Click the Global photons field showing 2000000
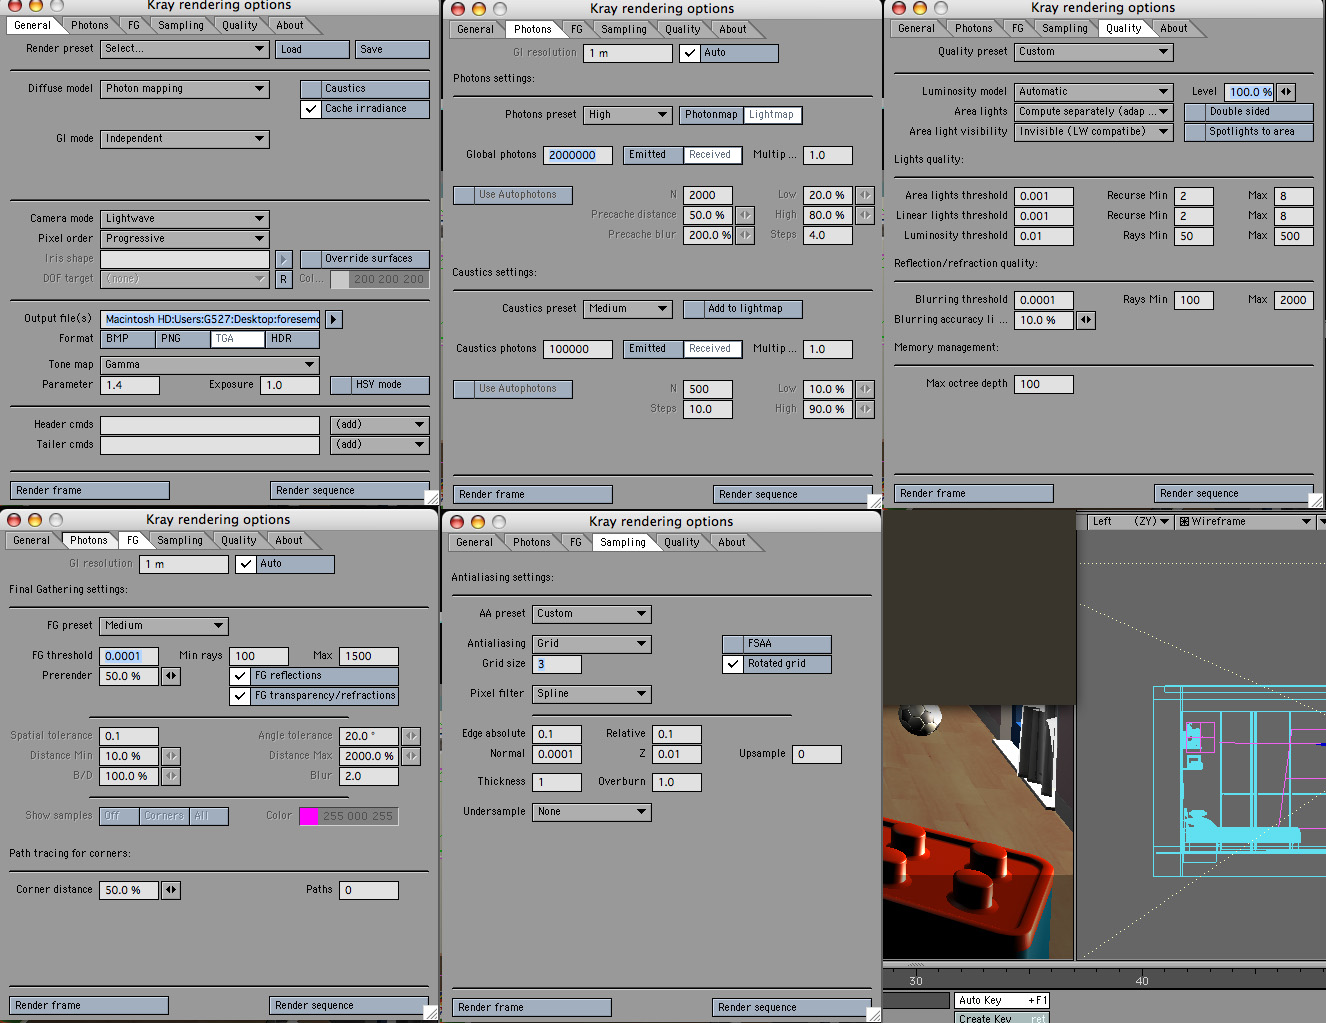Screen dimensions: 1326x1023 point(578,155)
